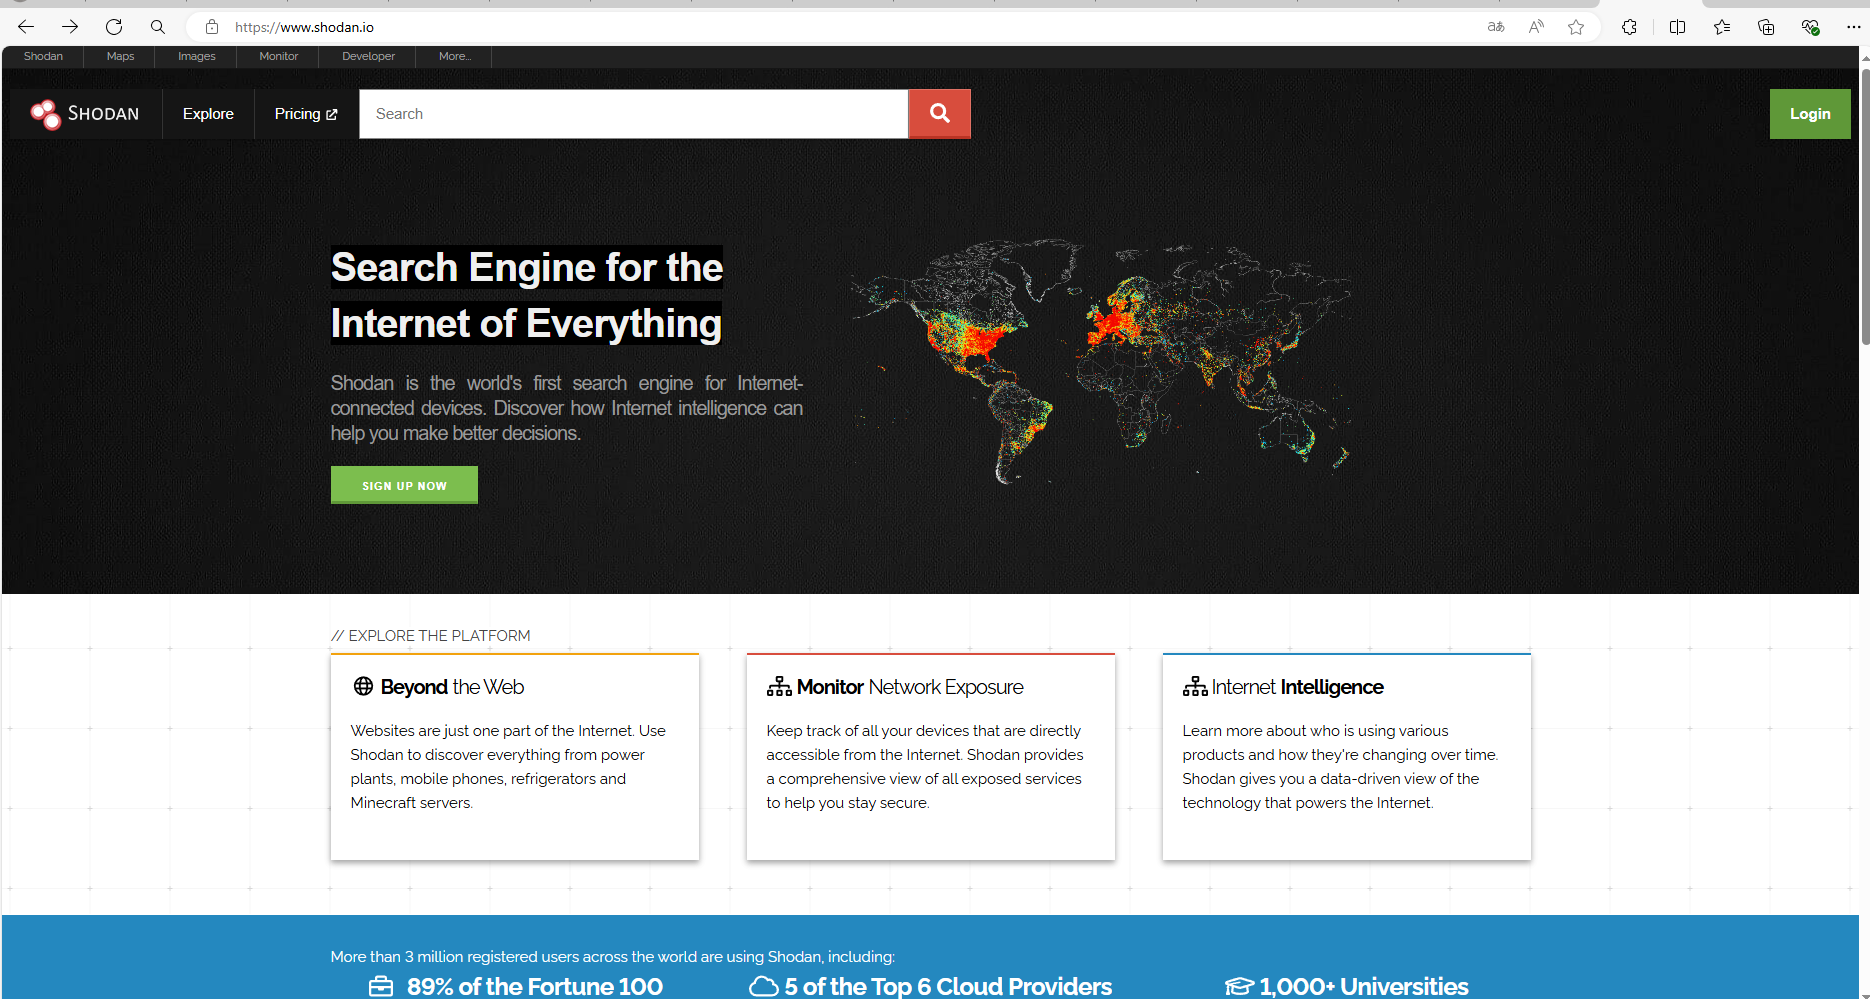View site information via the lock icon
This screenshot has height=999, width=1870.
(212, 27)
